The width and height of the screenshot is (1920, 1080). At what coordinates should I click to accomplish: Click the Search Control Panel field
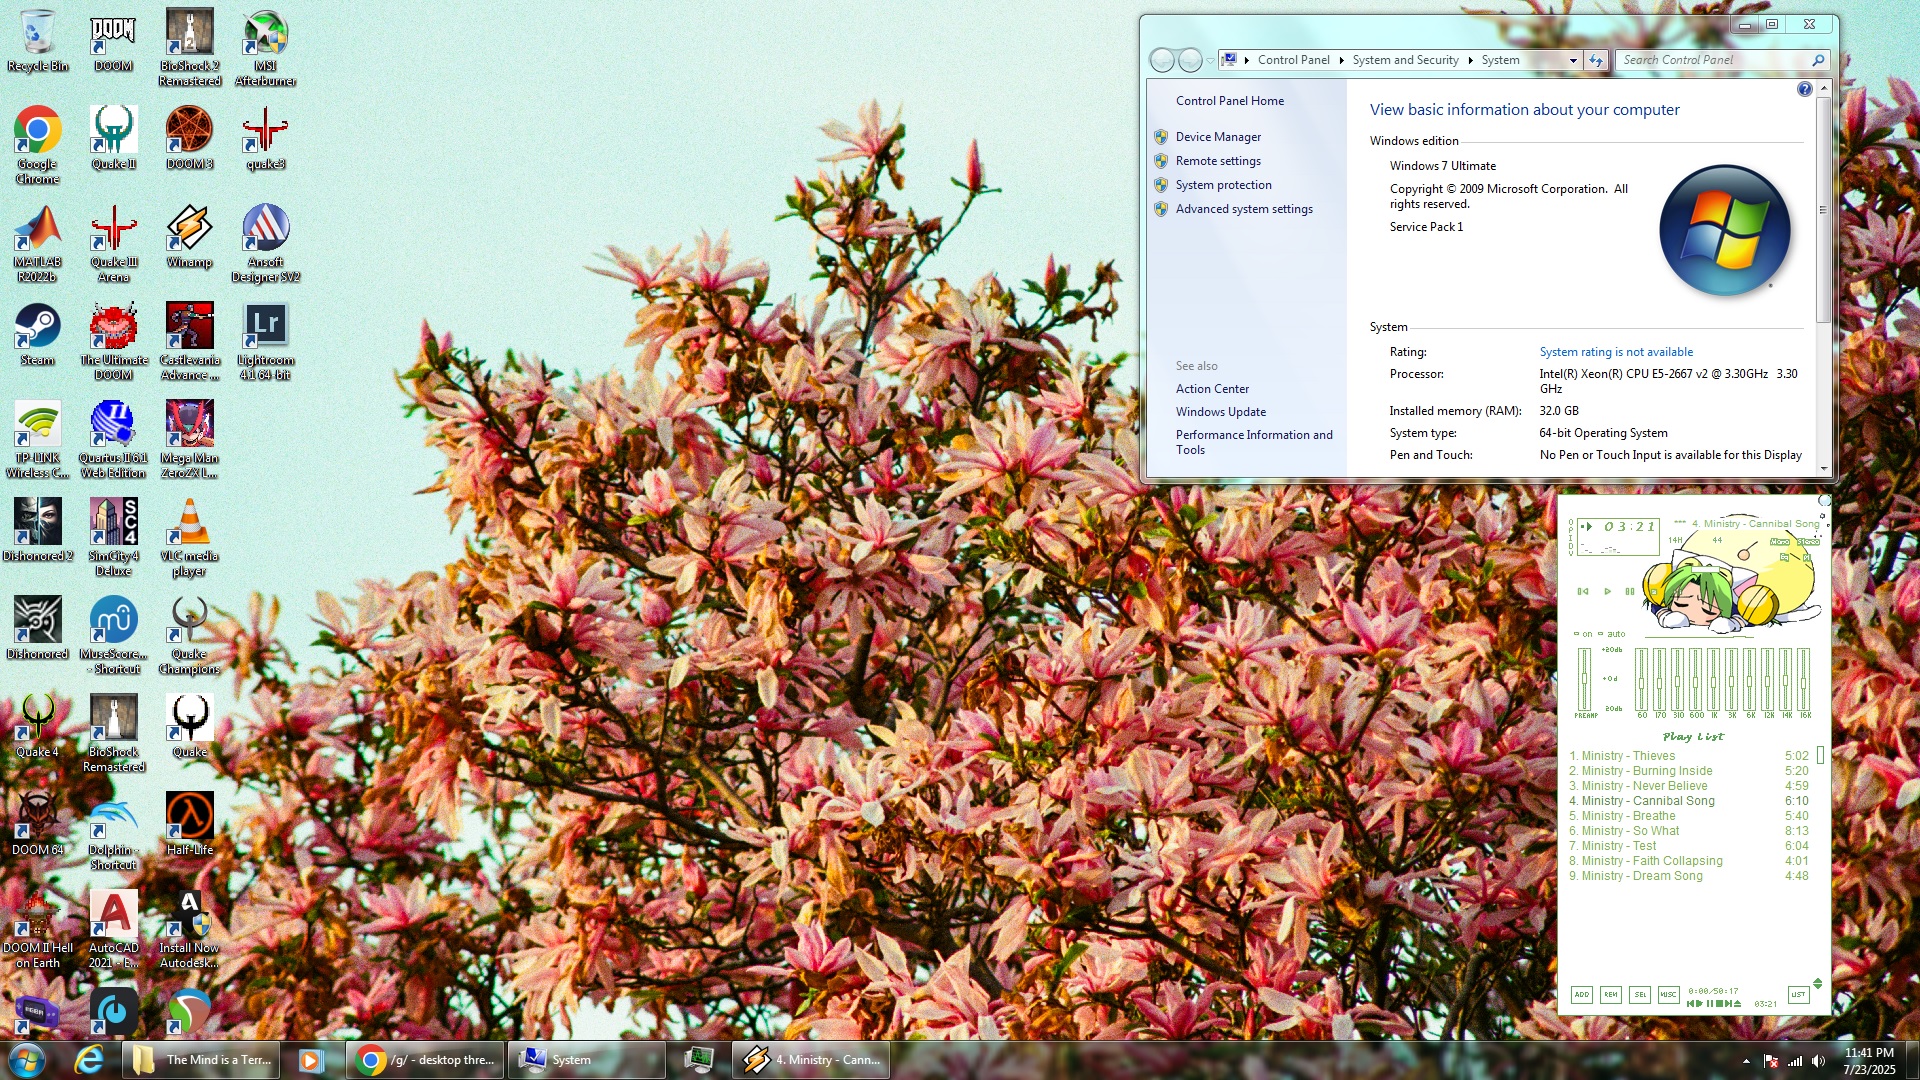(x=1722, y=60)
